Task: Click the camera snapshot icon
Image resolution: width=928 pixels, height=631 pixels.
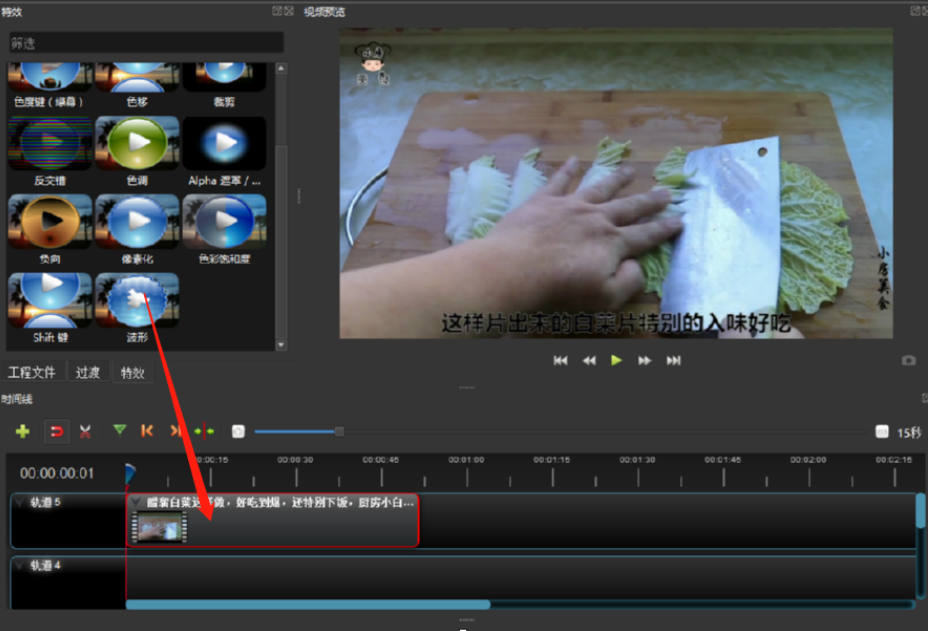Action: [x=908, y=360]
